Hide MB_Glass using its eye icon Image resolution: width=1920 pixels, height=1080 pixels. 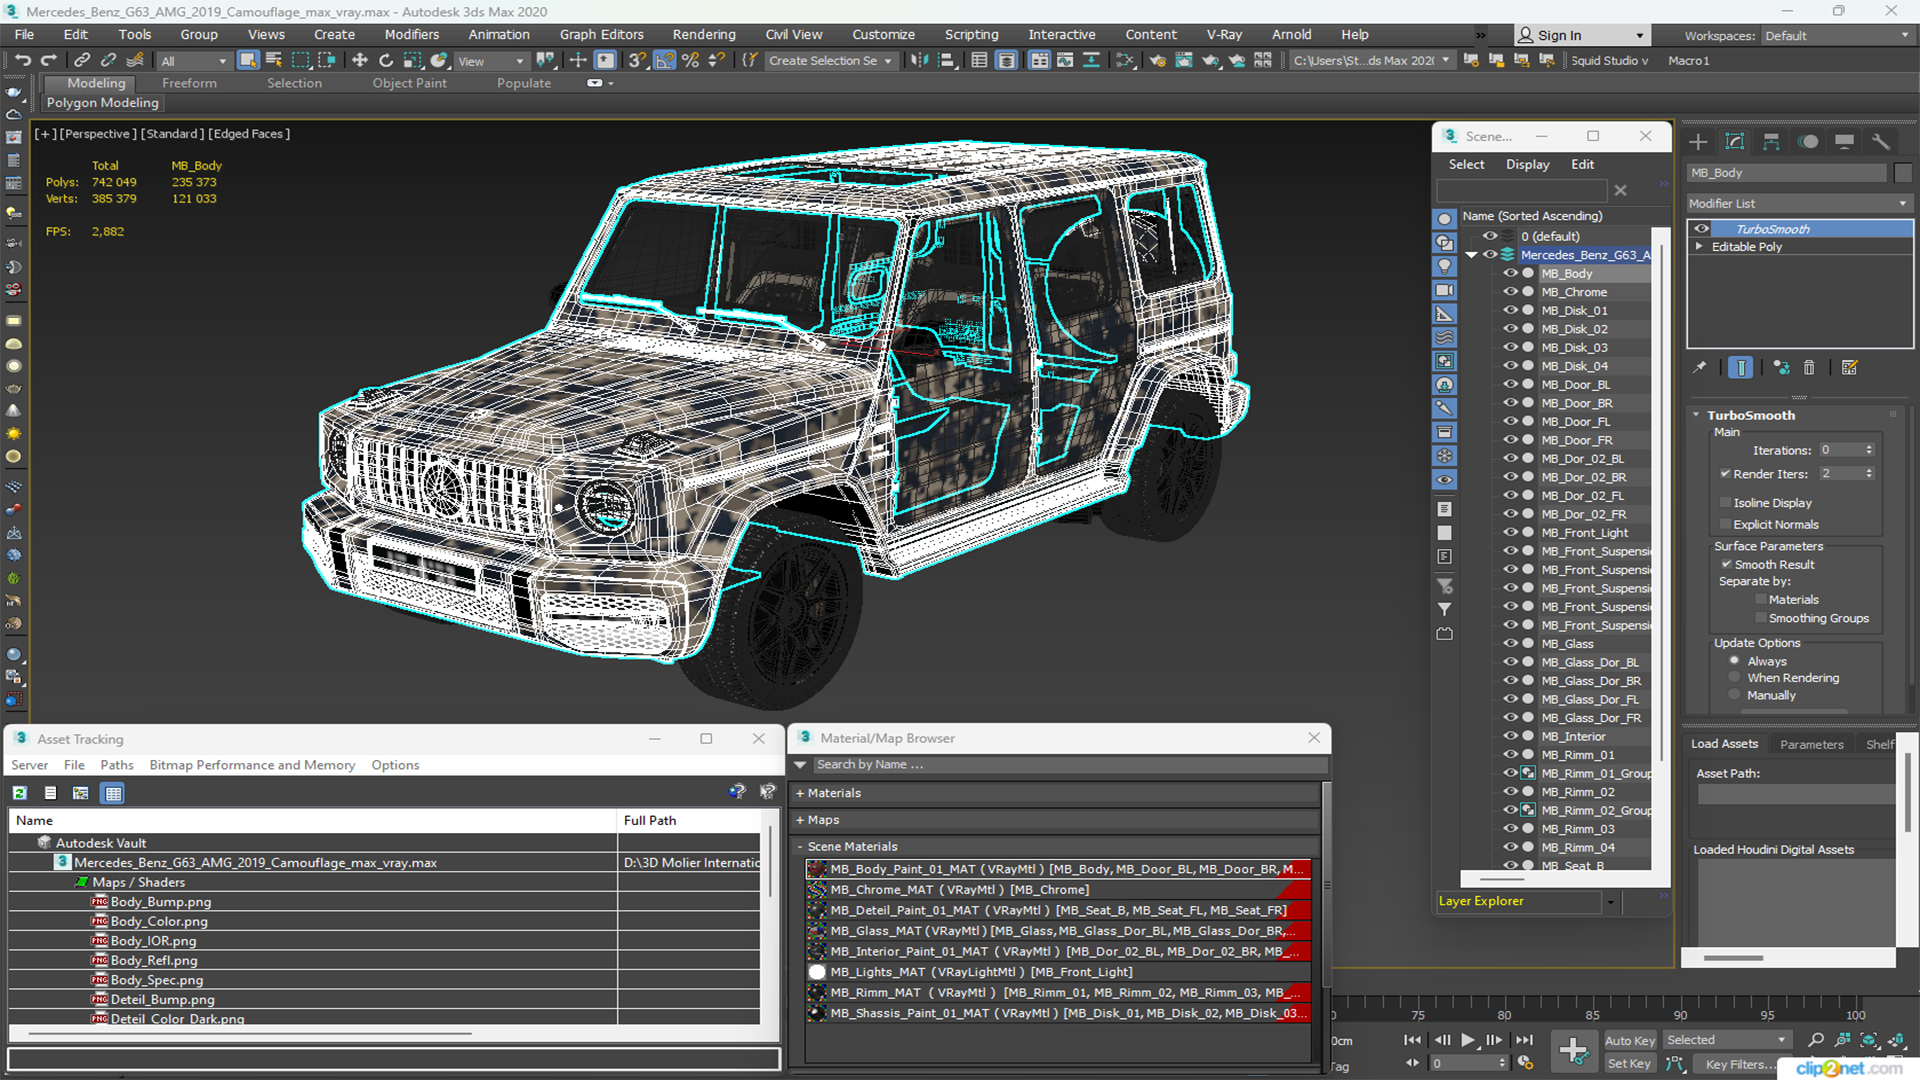(x=1510, y=643)
